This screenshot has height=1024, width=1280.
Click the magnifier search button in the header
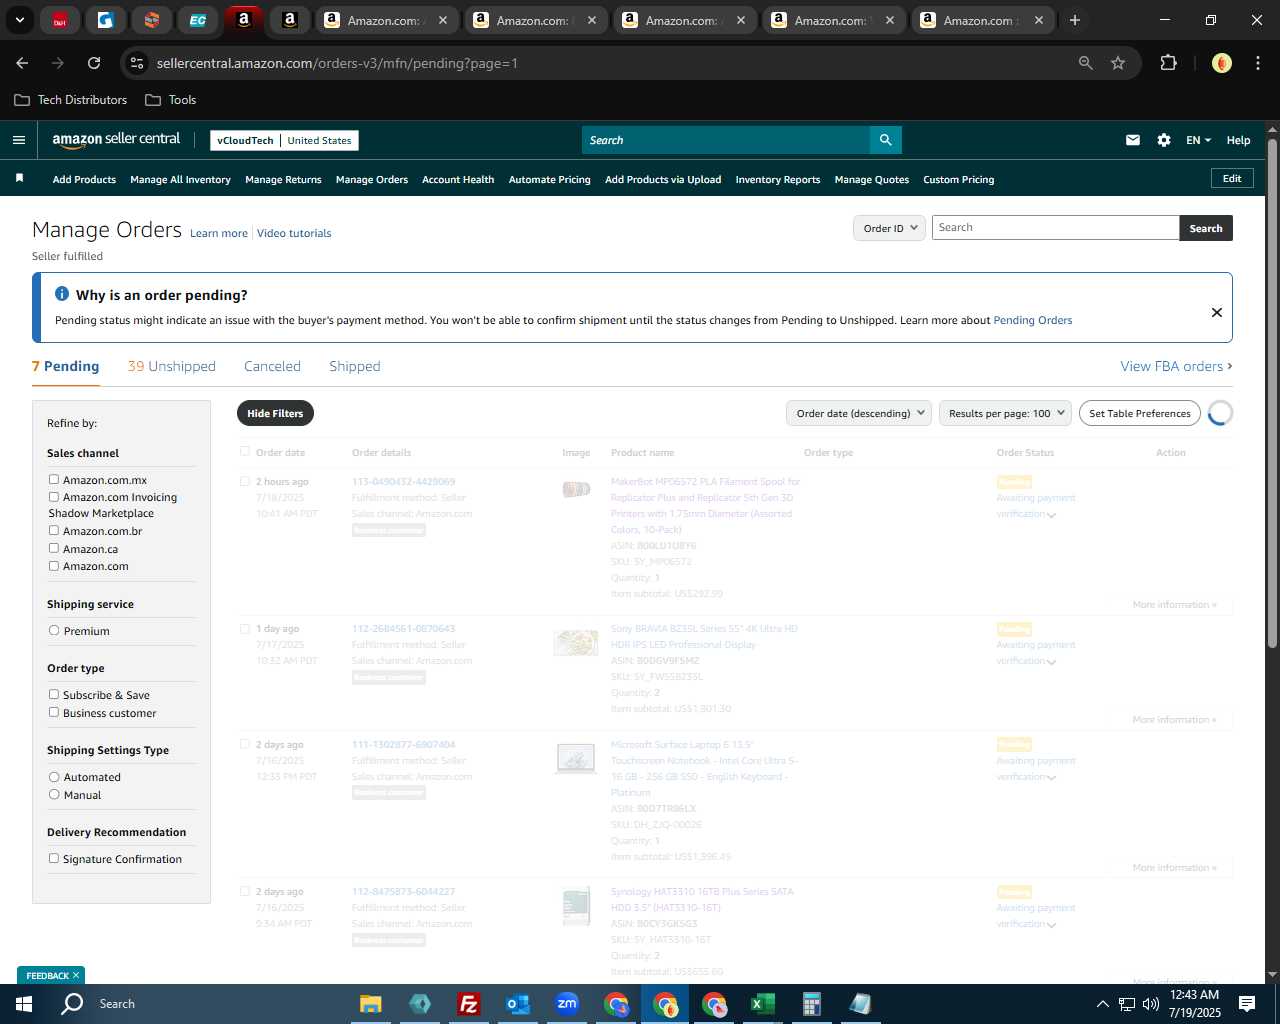point(885,140)
